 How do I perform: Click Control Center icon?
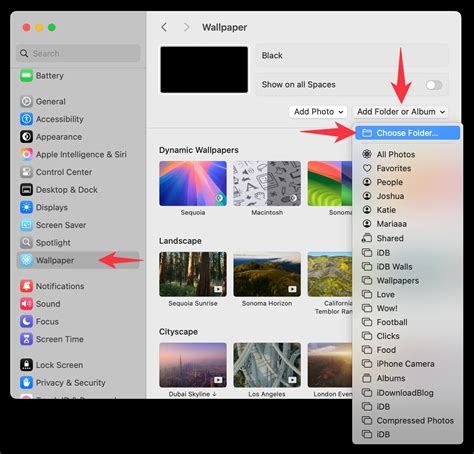[26, 172]
